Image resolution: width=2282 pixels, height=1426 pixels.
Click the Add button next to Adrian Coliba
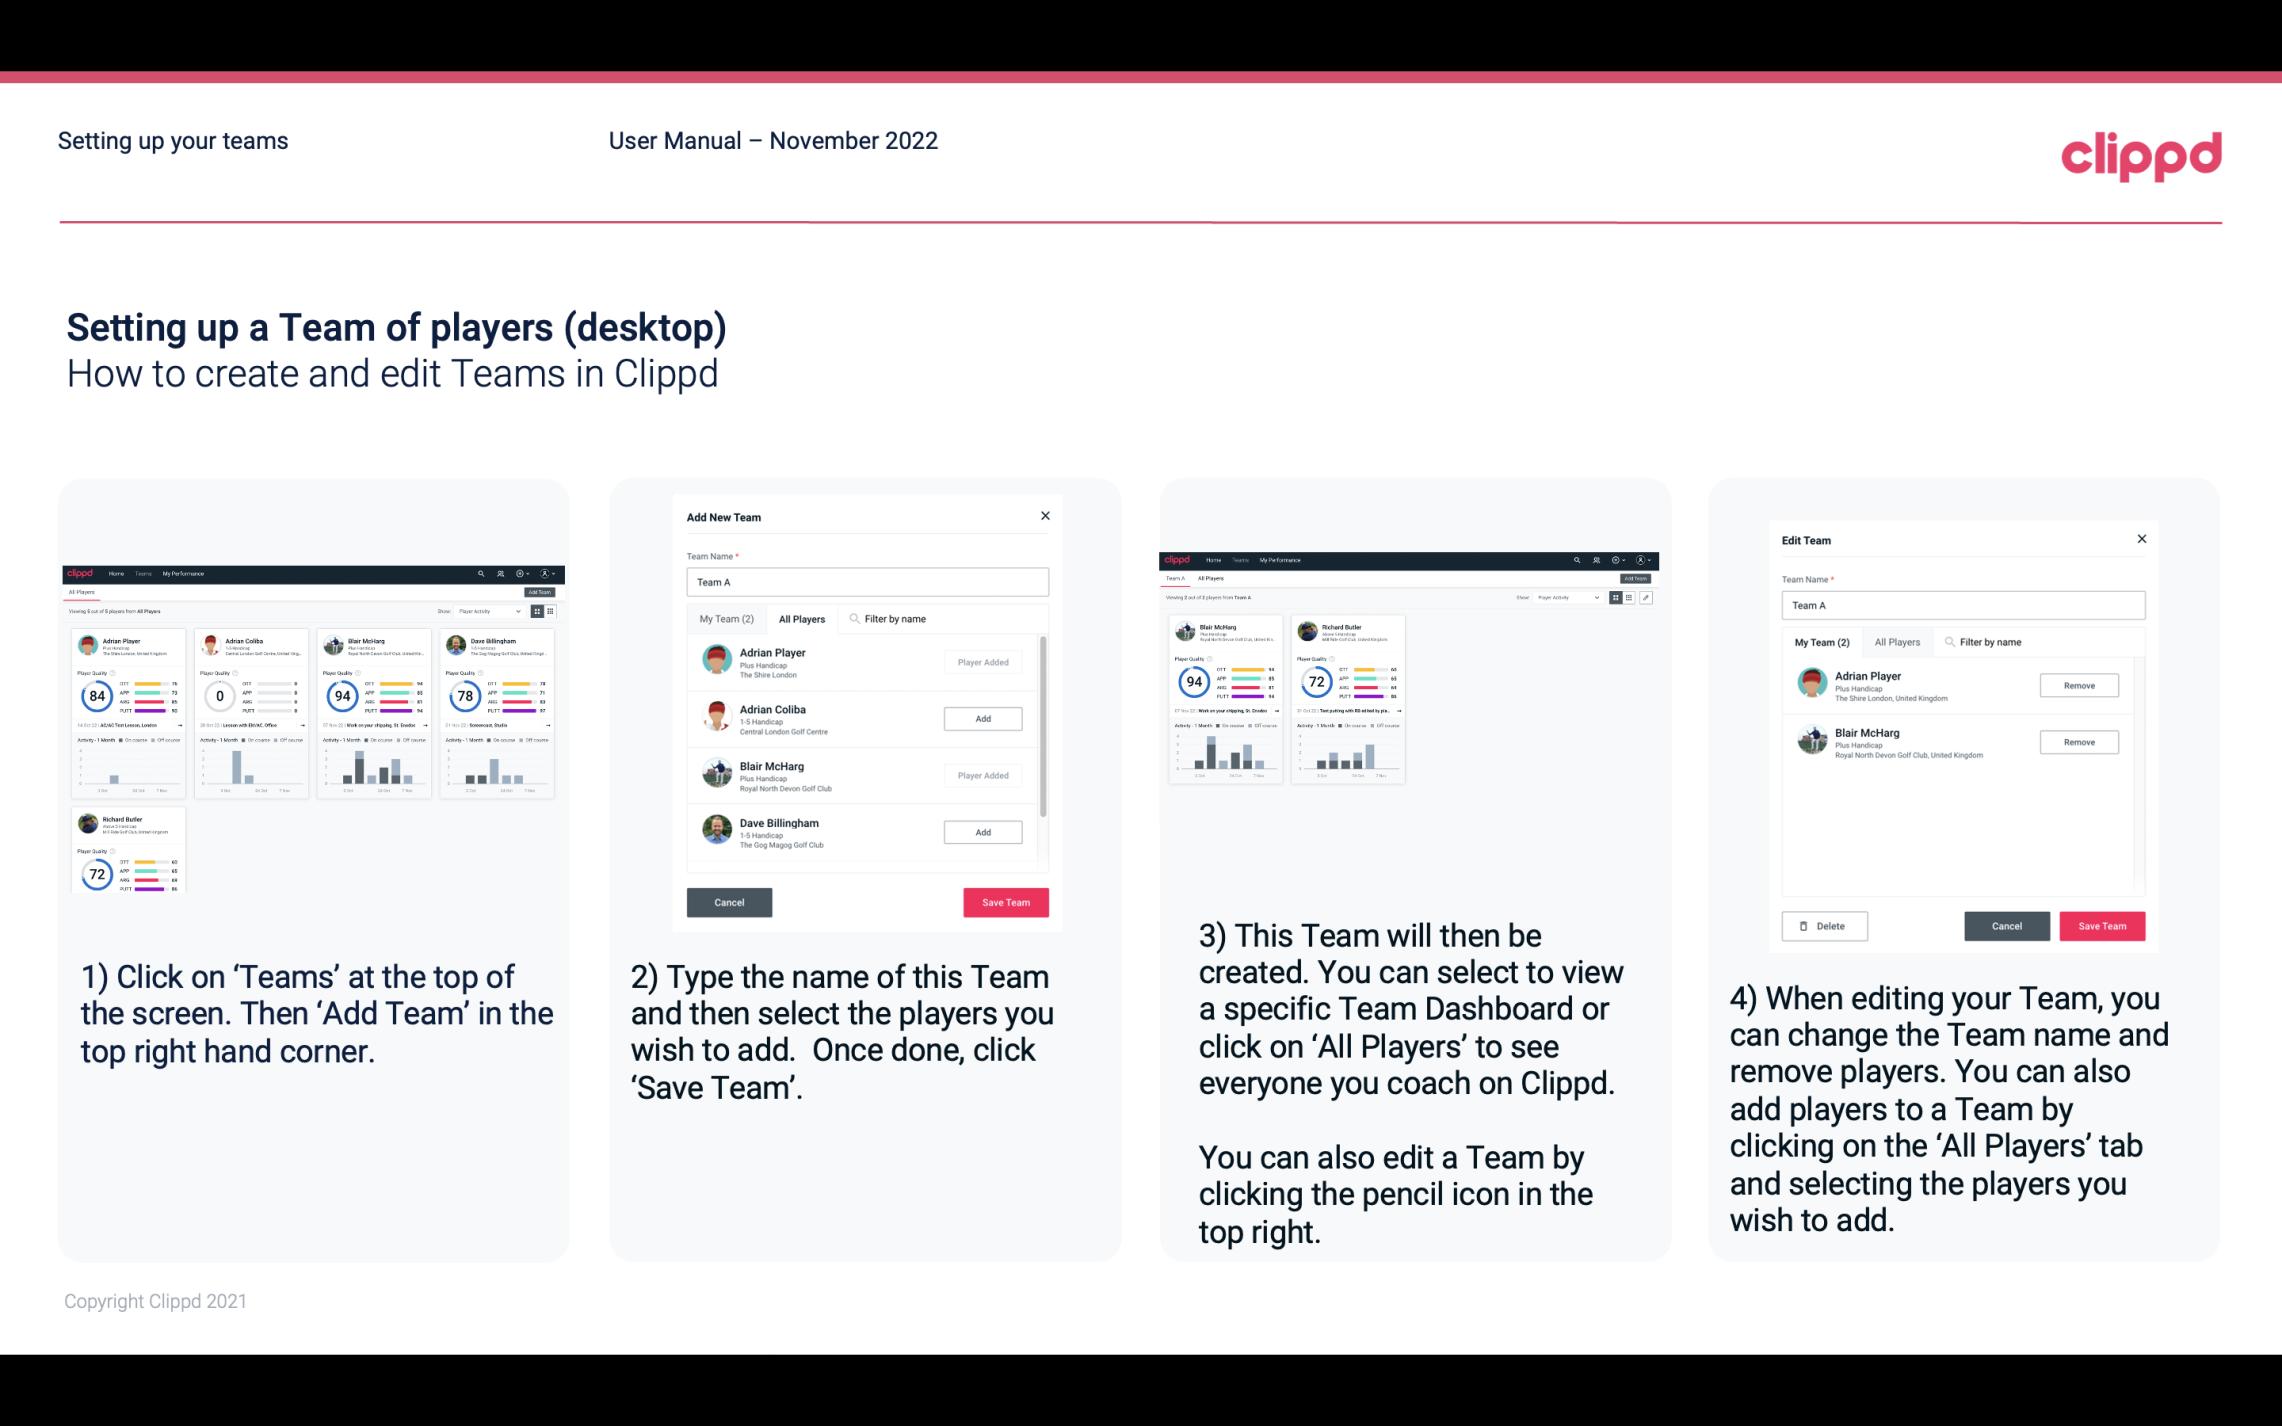click(x=981, y=718)
